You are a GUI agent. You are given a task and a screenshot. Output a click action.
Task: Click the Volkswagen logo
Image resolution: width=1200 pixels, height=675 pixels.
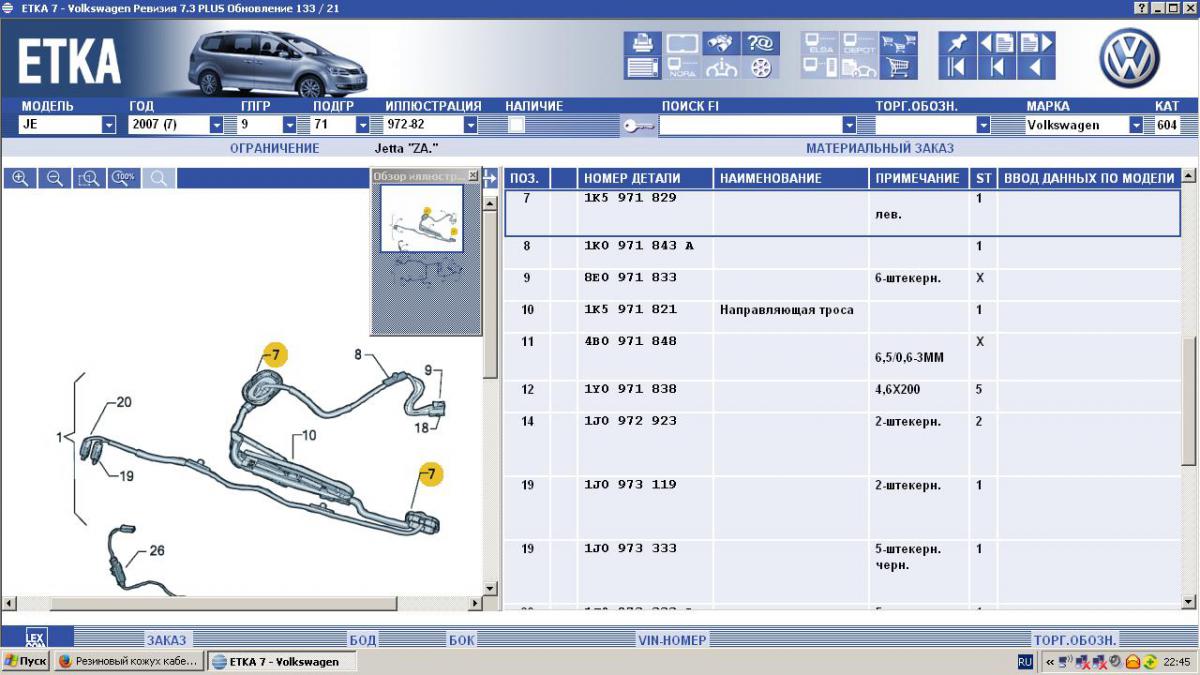coord(1129,57)
